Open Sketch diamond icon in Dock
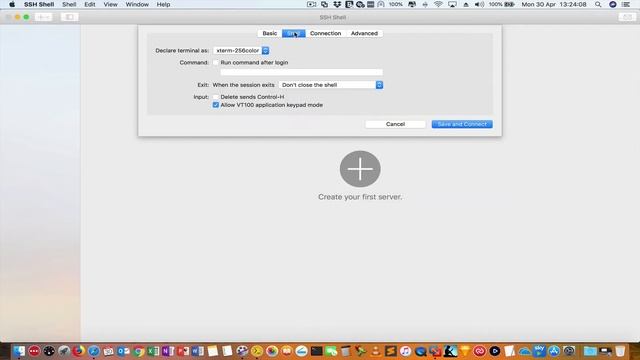Viewport: 640px width, 360px height. pyautogui.click(x=465, y=351)
